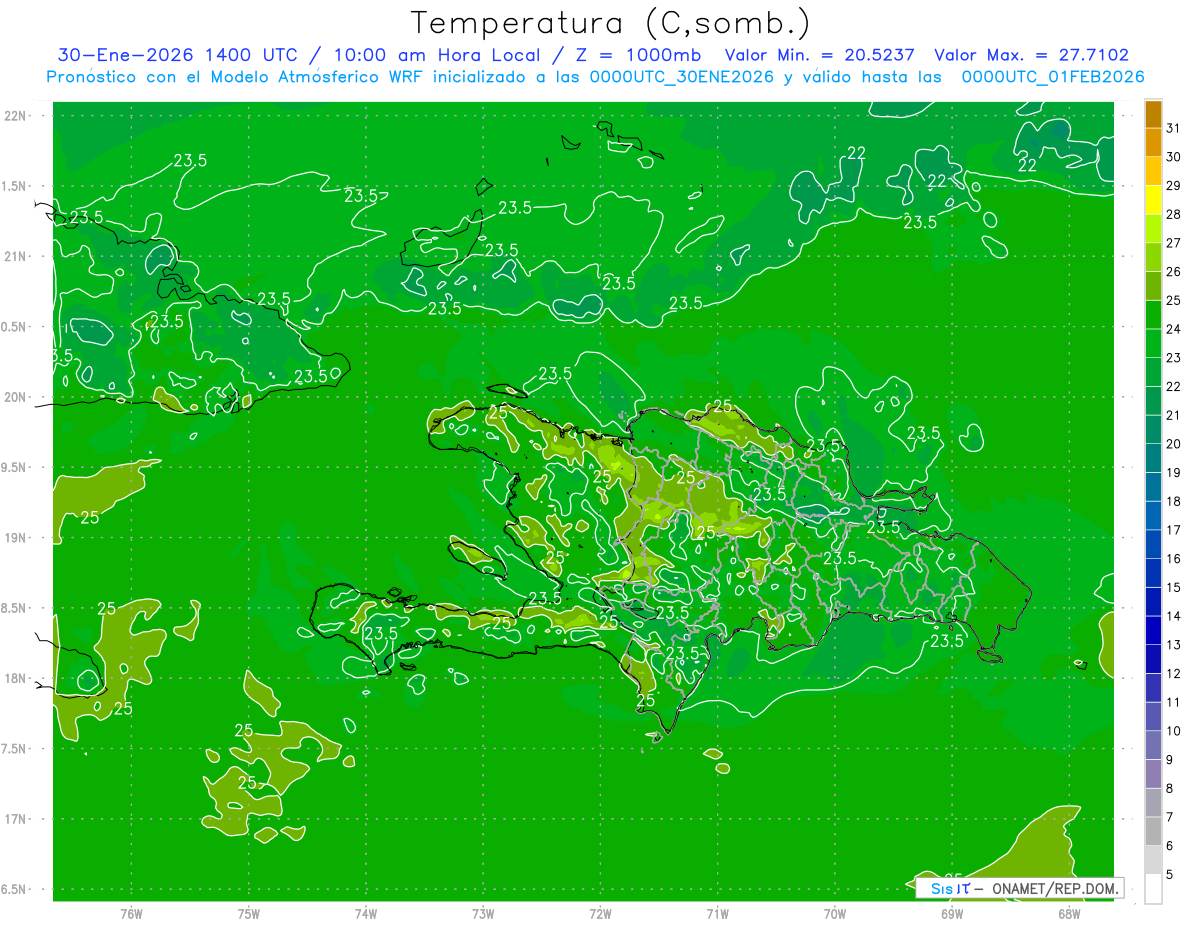Image resolution: width=1200 pixels, height=927 pixels.
Task: Click the 17N latitude label
Action: point(14,820)
